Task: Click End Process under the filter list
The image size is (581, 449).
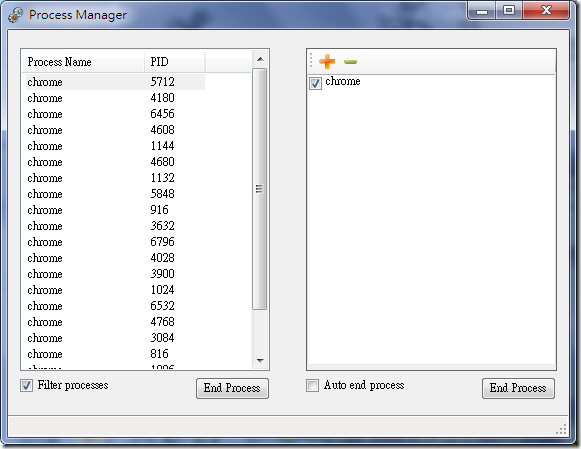Action: tap(518, 388)
